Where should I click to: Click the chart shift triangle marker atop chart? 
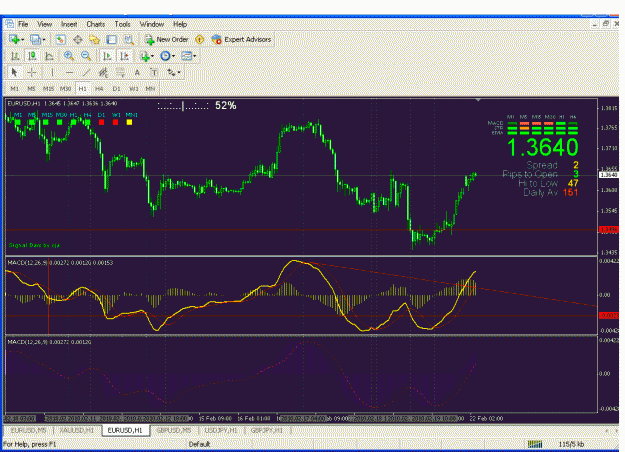[x=478, y=100]
